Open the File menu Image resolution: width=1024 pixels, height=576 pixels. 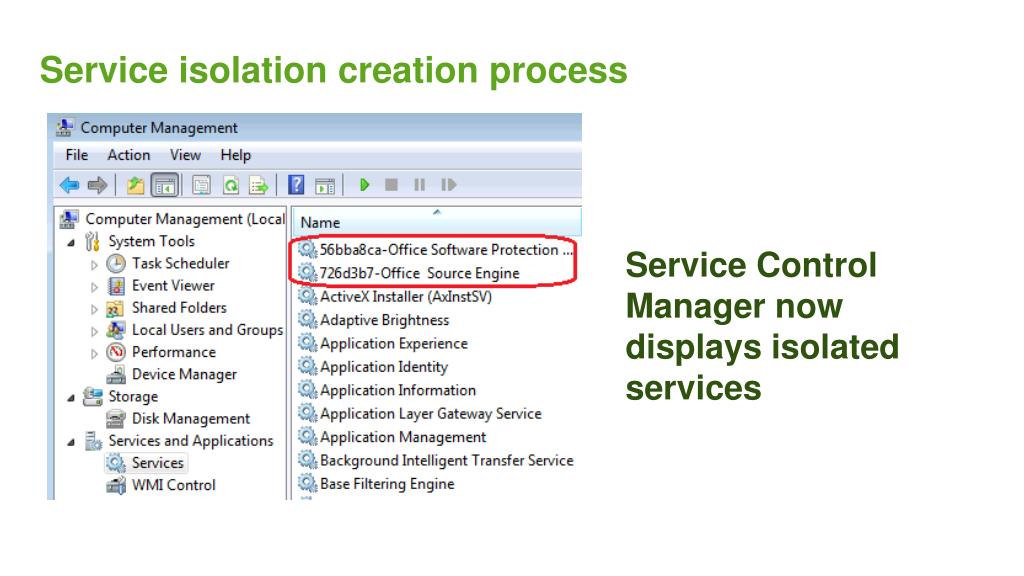pyautogui.click(x=76, y=155)
